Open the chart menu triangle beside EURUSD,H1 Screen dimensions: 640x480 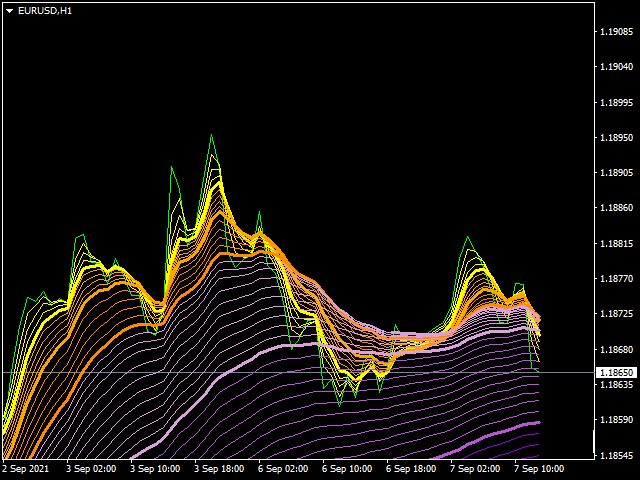point(10,11)
